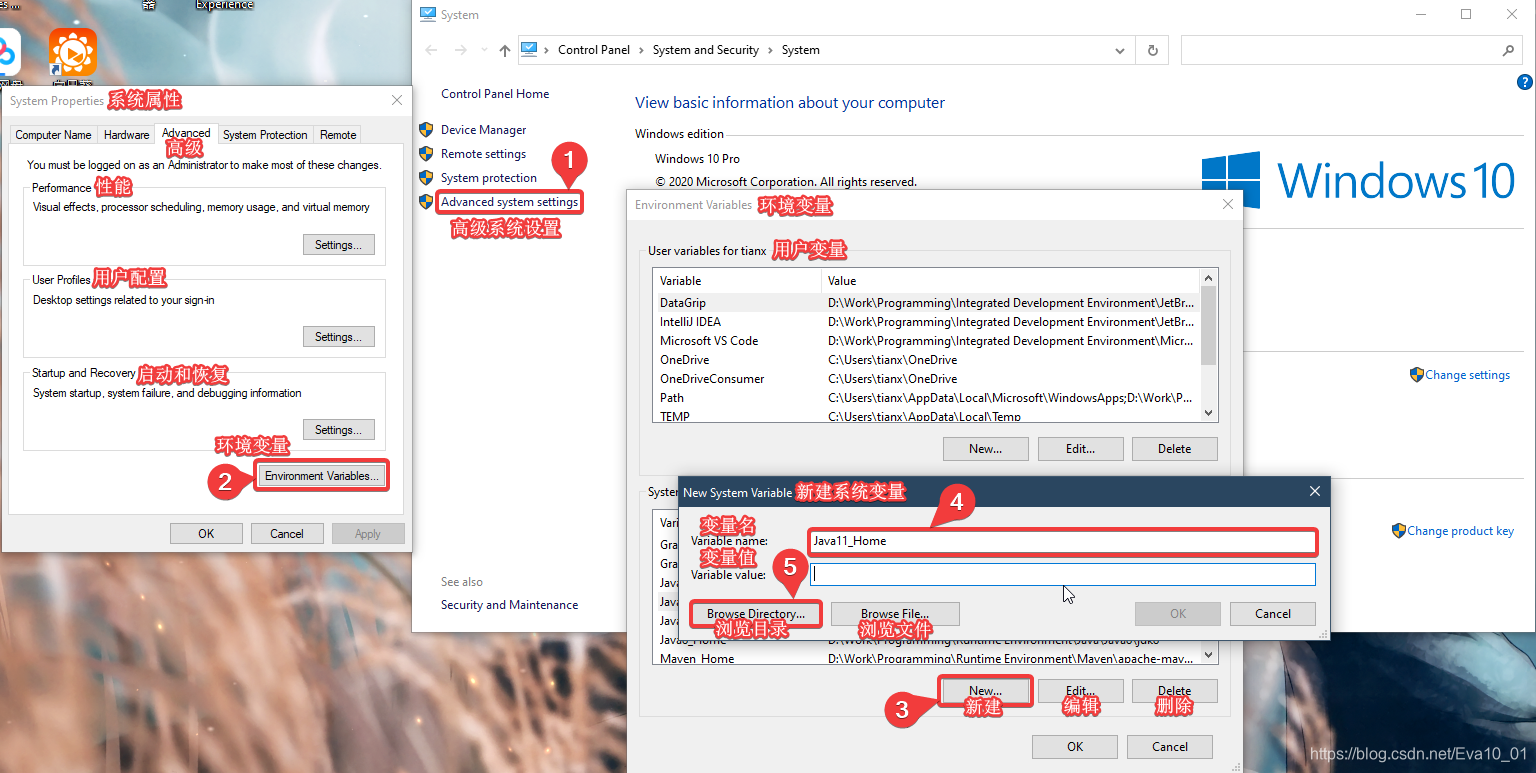The width and height of the screenshot is (1536, 773).
Task: Click the System protection shield icon
Action: click(426, 178)
